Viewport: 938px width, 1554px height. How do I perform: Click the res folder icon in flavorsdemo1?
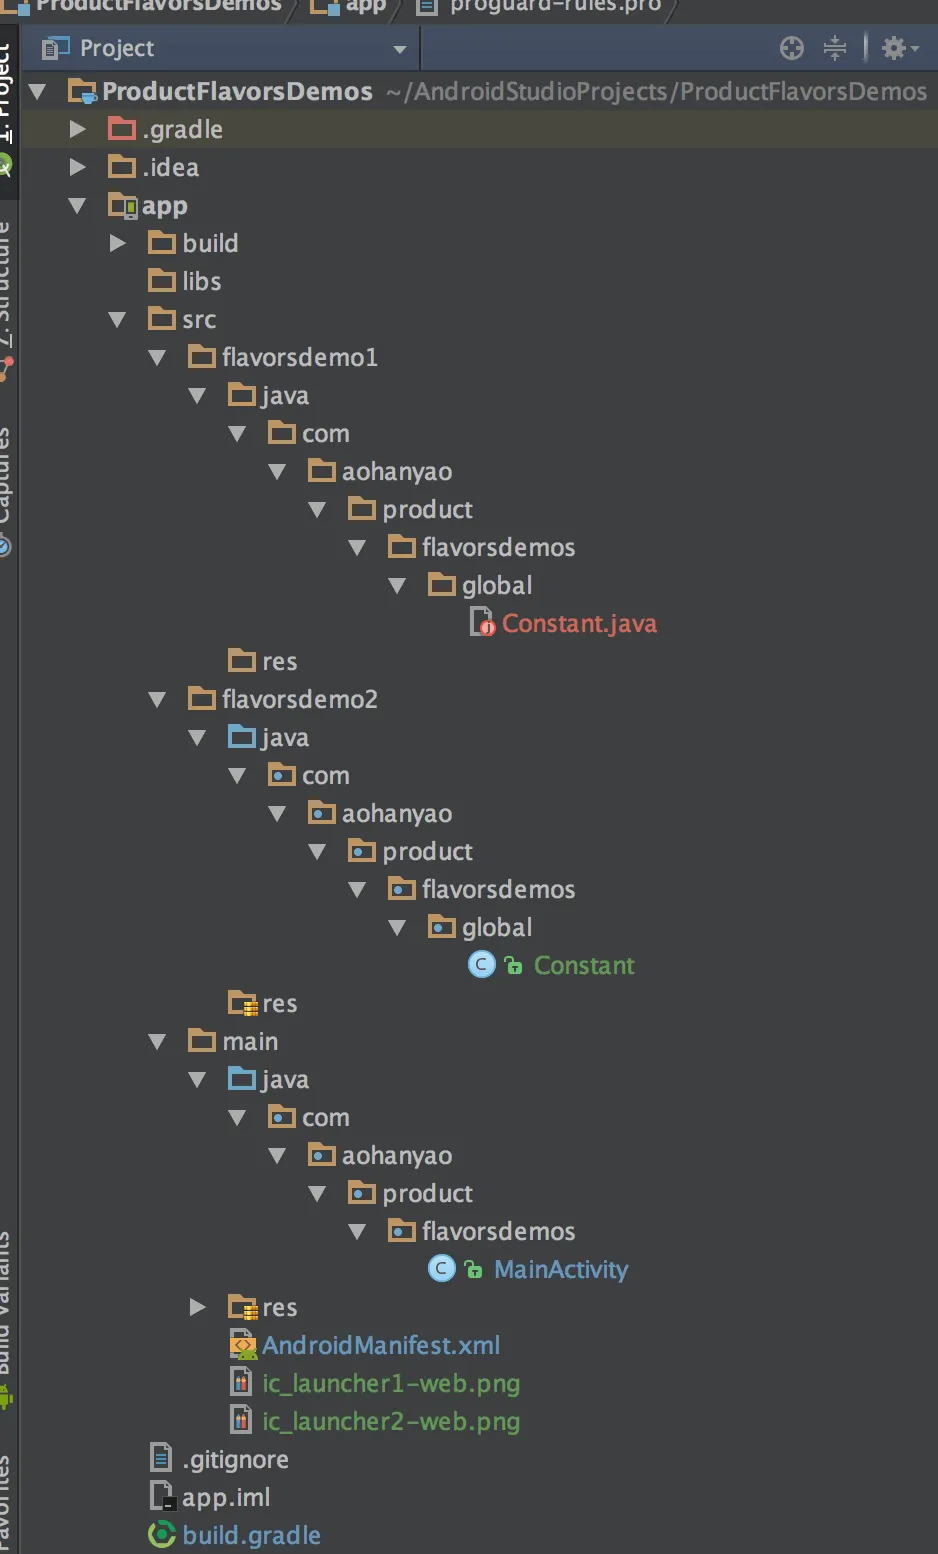click(242, 661)
